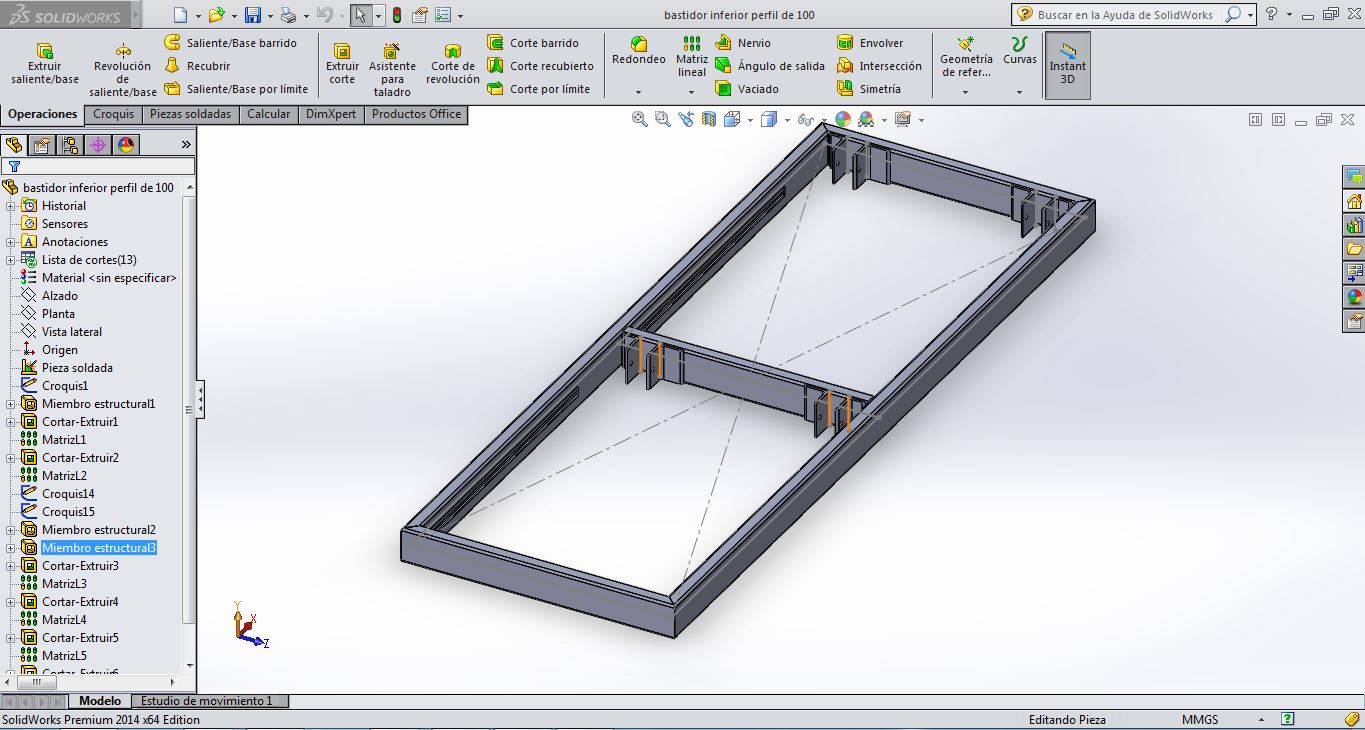Viewport: 1365px width, 730px height.
Task: Click the New document icon
Action: [x=180, y=15]
